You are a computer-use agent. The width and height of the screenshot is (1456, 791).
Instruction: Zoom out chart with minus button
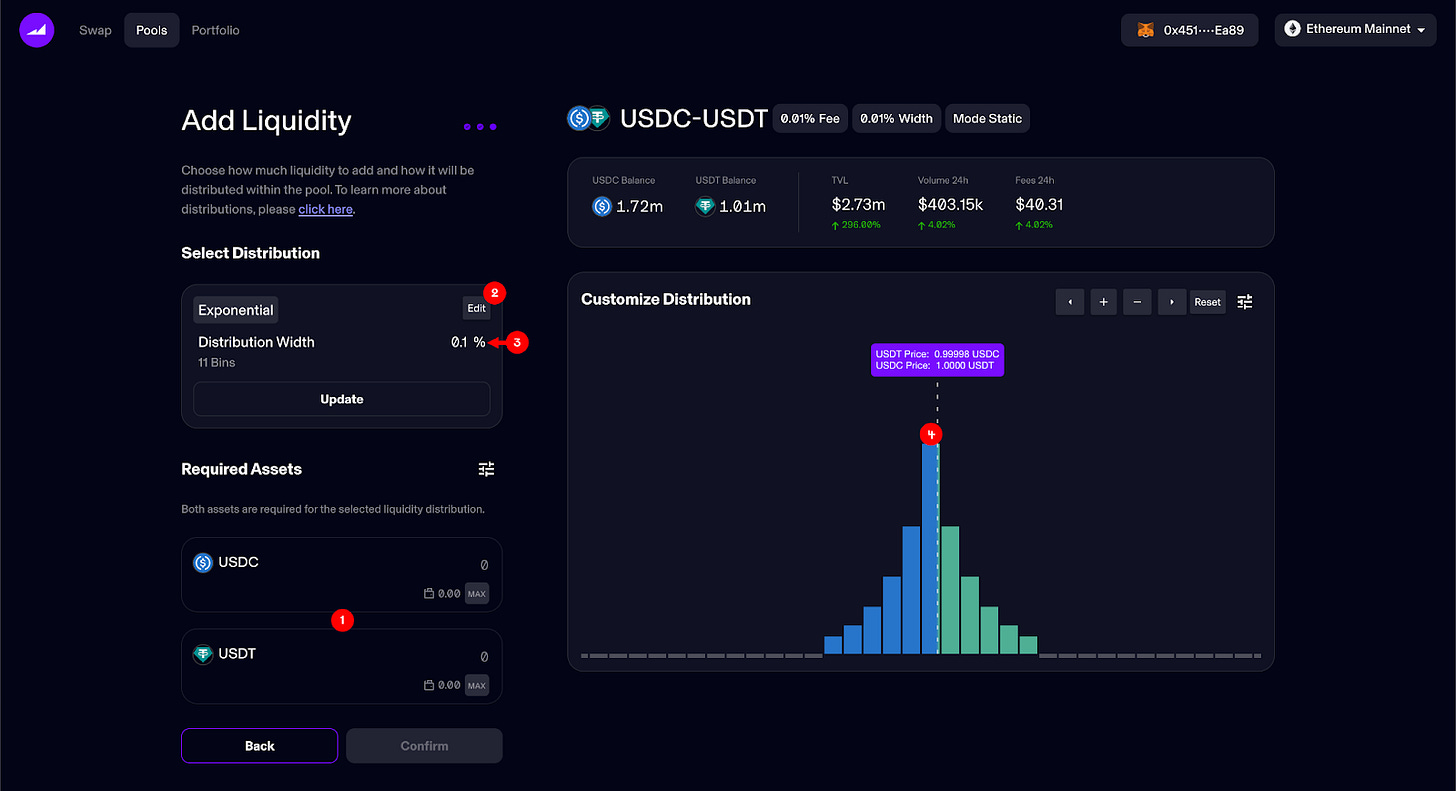point(1137,302)
